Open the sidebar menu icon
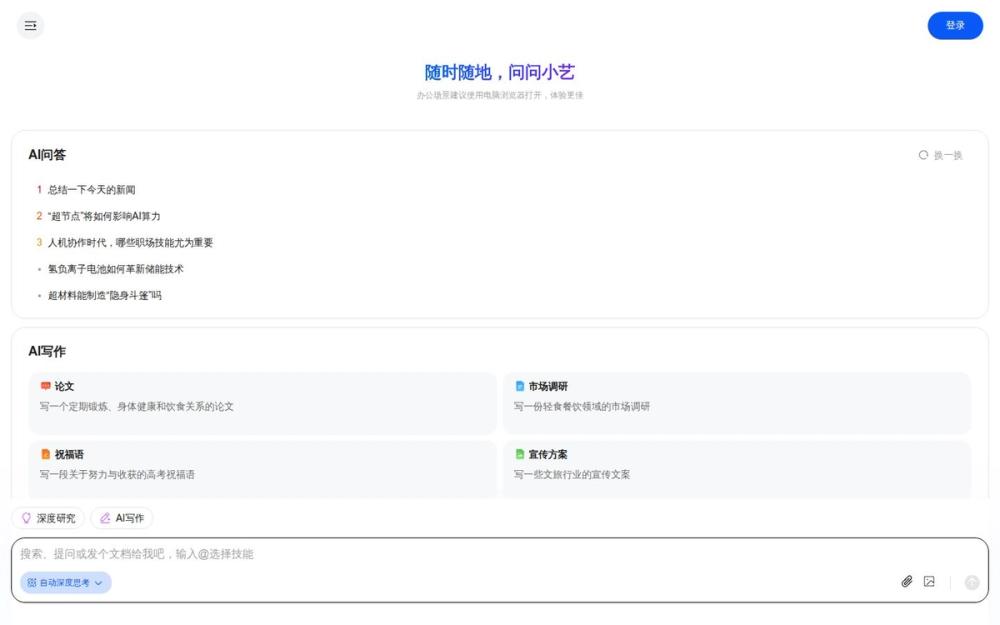Image resolution: width=1000 pixels, height=625 pixels. point(30,26)
